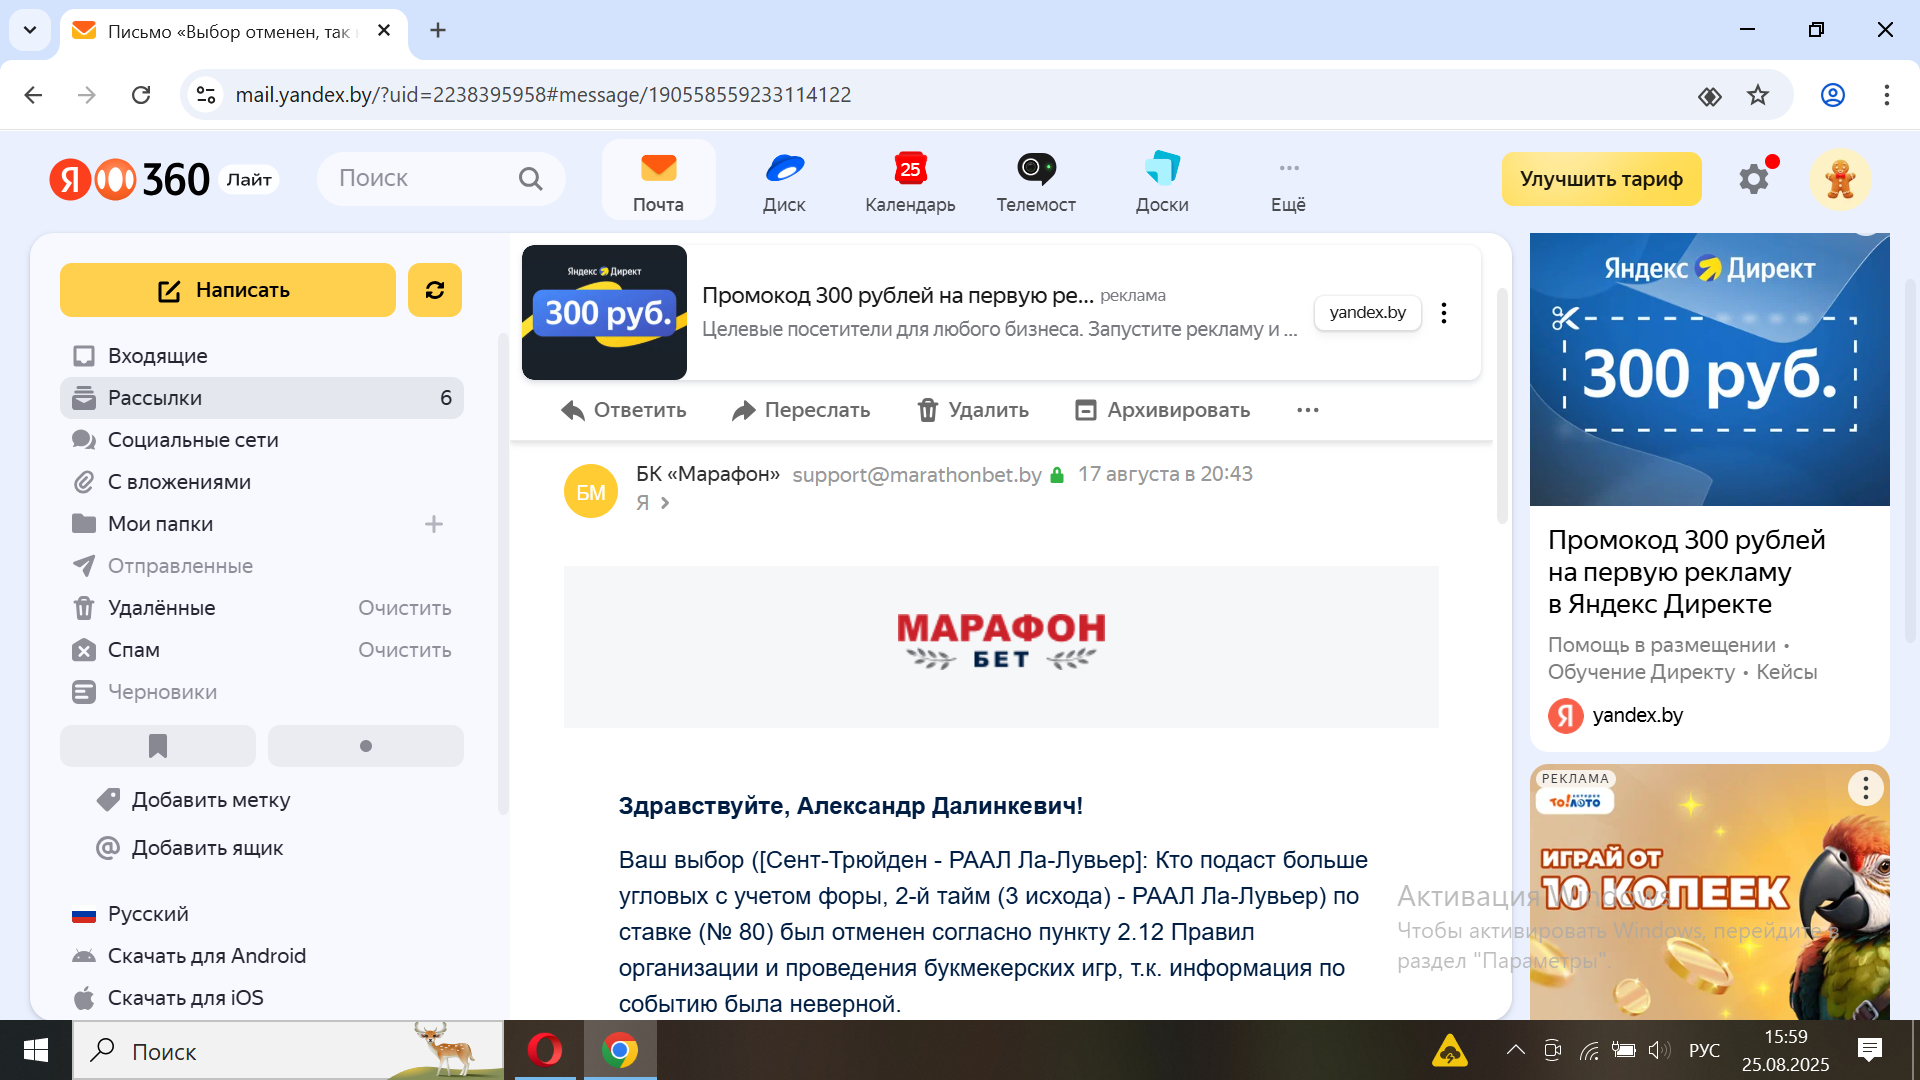This screenshot has width=1920, height=1080.
Task: Go back in browser
Action: click(x=33, y=95)
